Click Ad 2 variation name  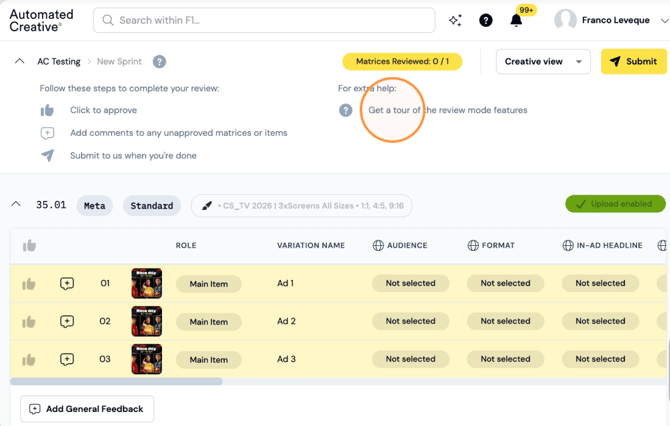[286, 321]
